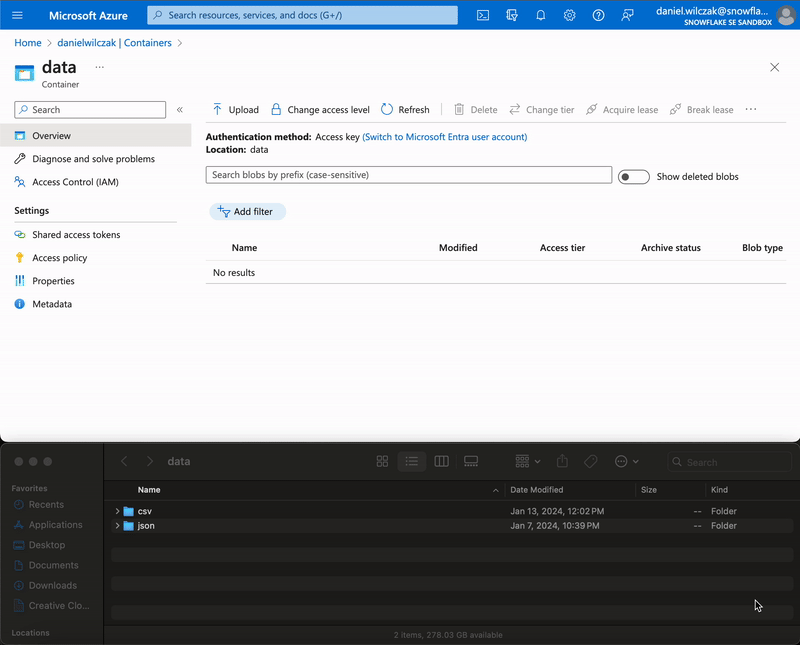Select Overview in the sidebar menu

pos(96,136)
